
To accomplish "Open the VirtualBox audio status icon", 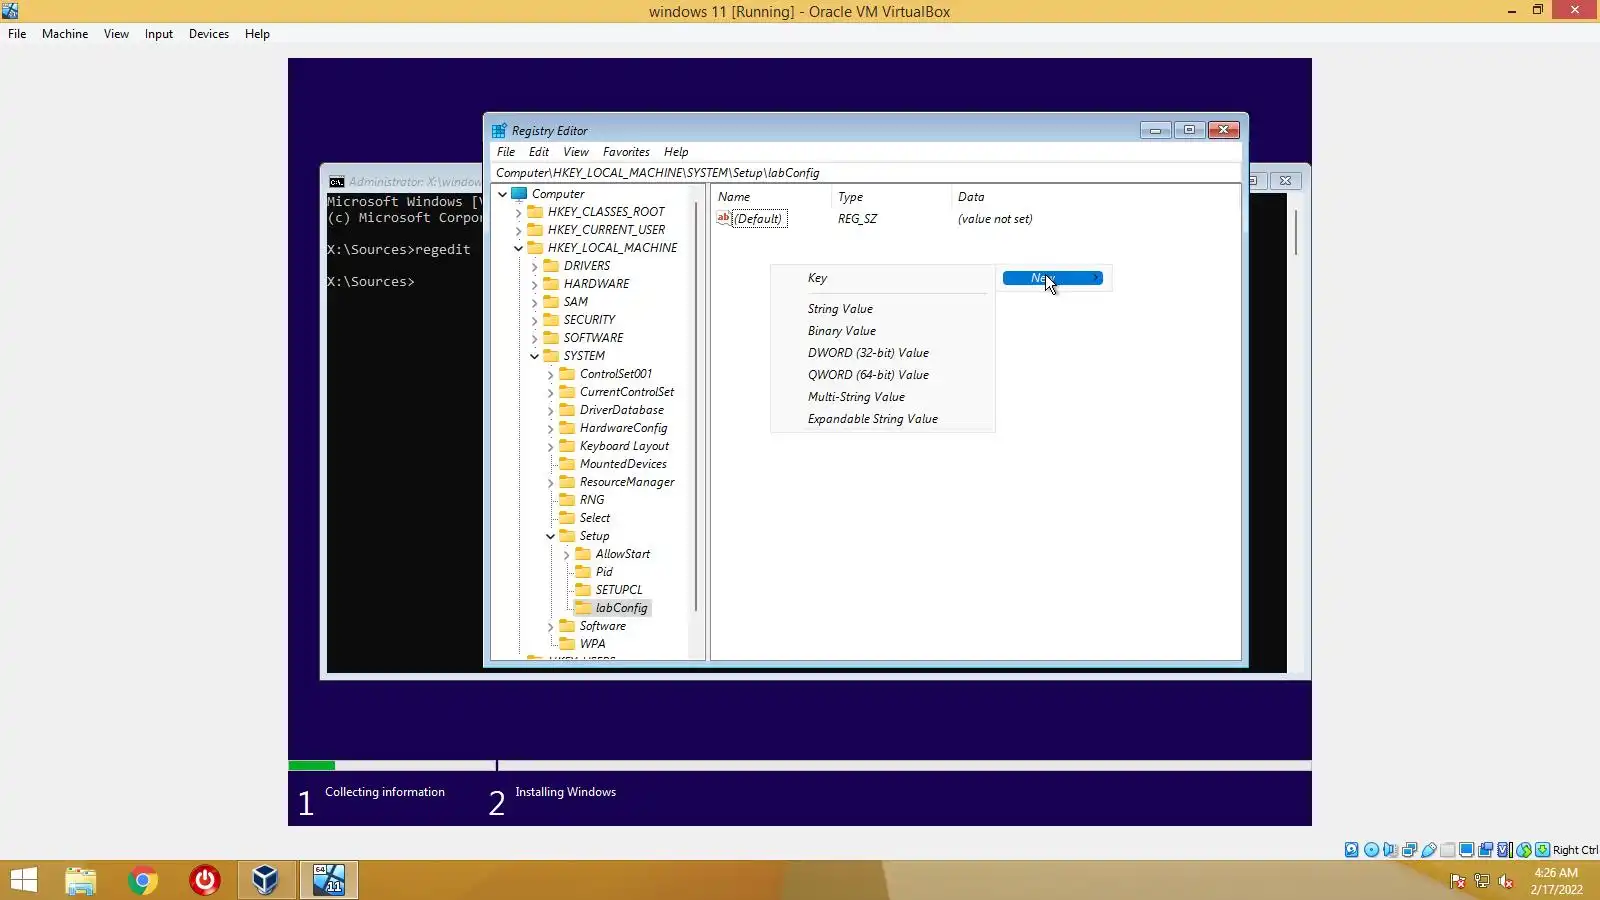I will 1390,850.
